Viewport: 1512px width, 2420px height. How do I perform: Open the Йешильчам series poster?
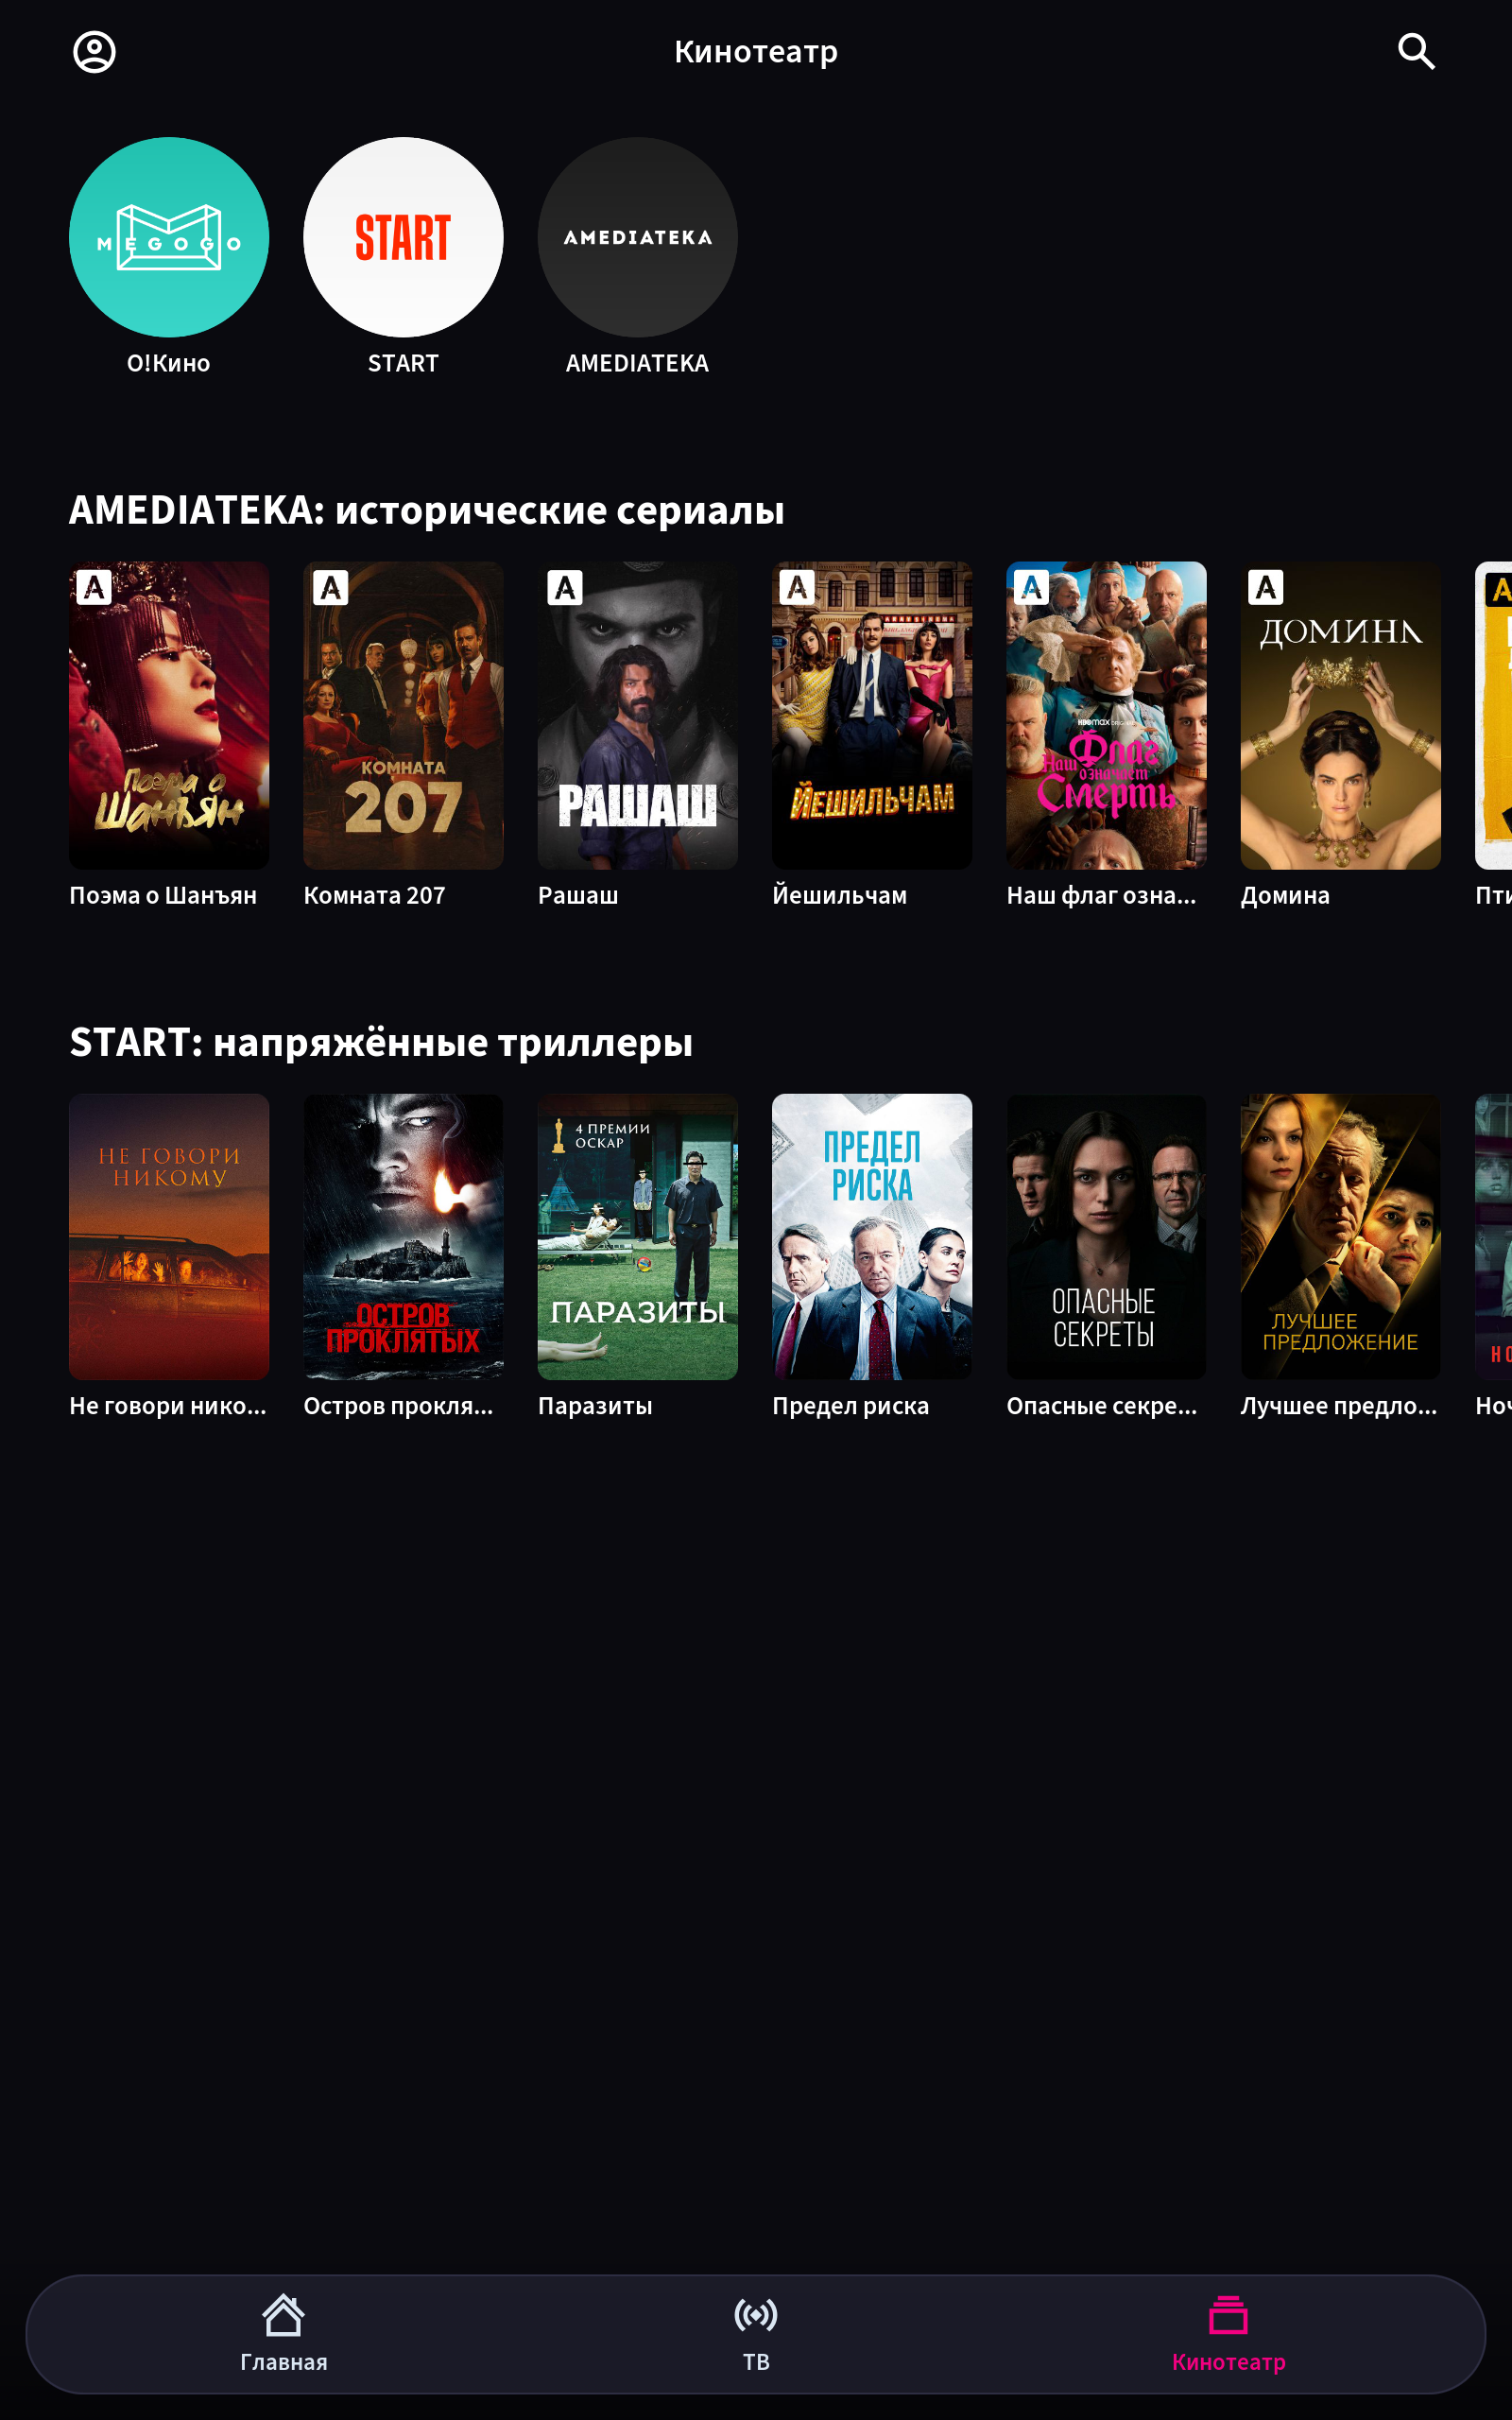[872, 715]
